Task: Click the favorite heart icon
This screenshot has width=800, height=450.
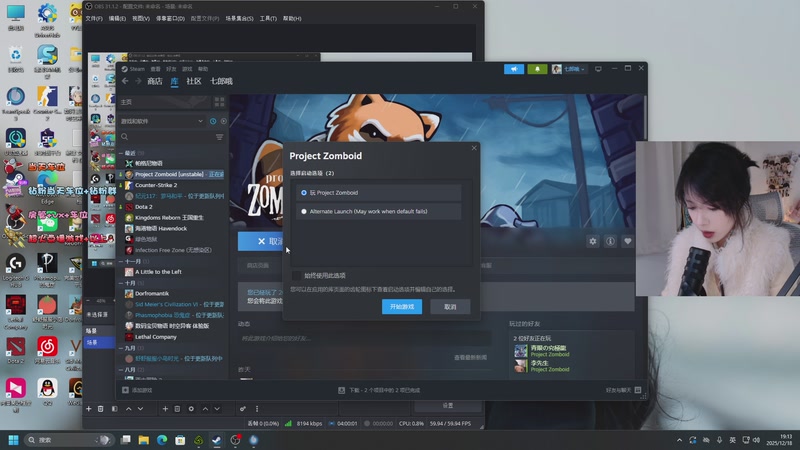Action: 628,241
